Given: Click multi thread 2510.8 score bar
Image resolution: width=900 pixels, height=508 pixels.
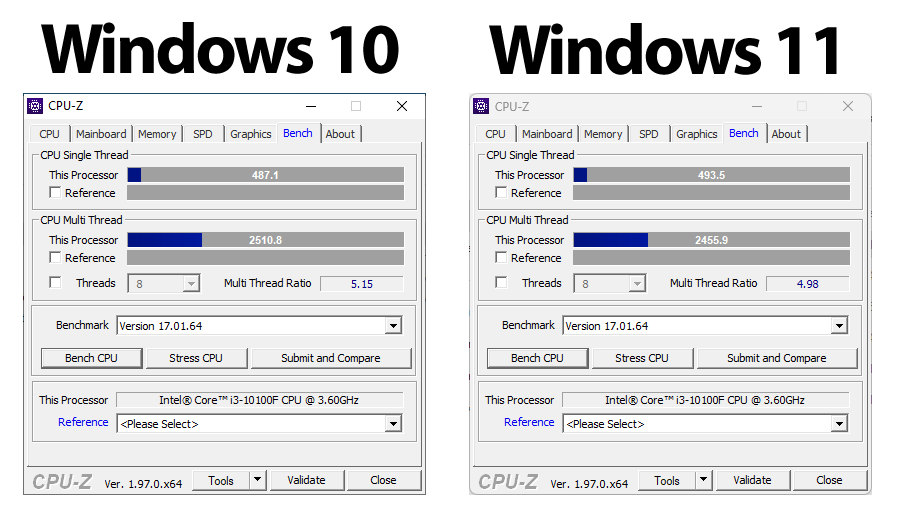Looking at the screenshot, I should (266, 239).
